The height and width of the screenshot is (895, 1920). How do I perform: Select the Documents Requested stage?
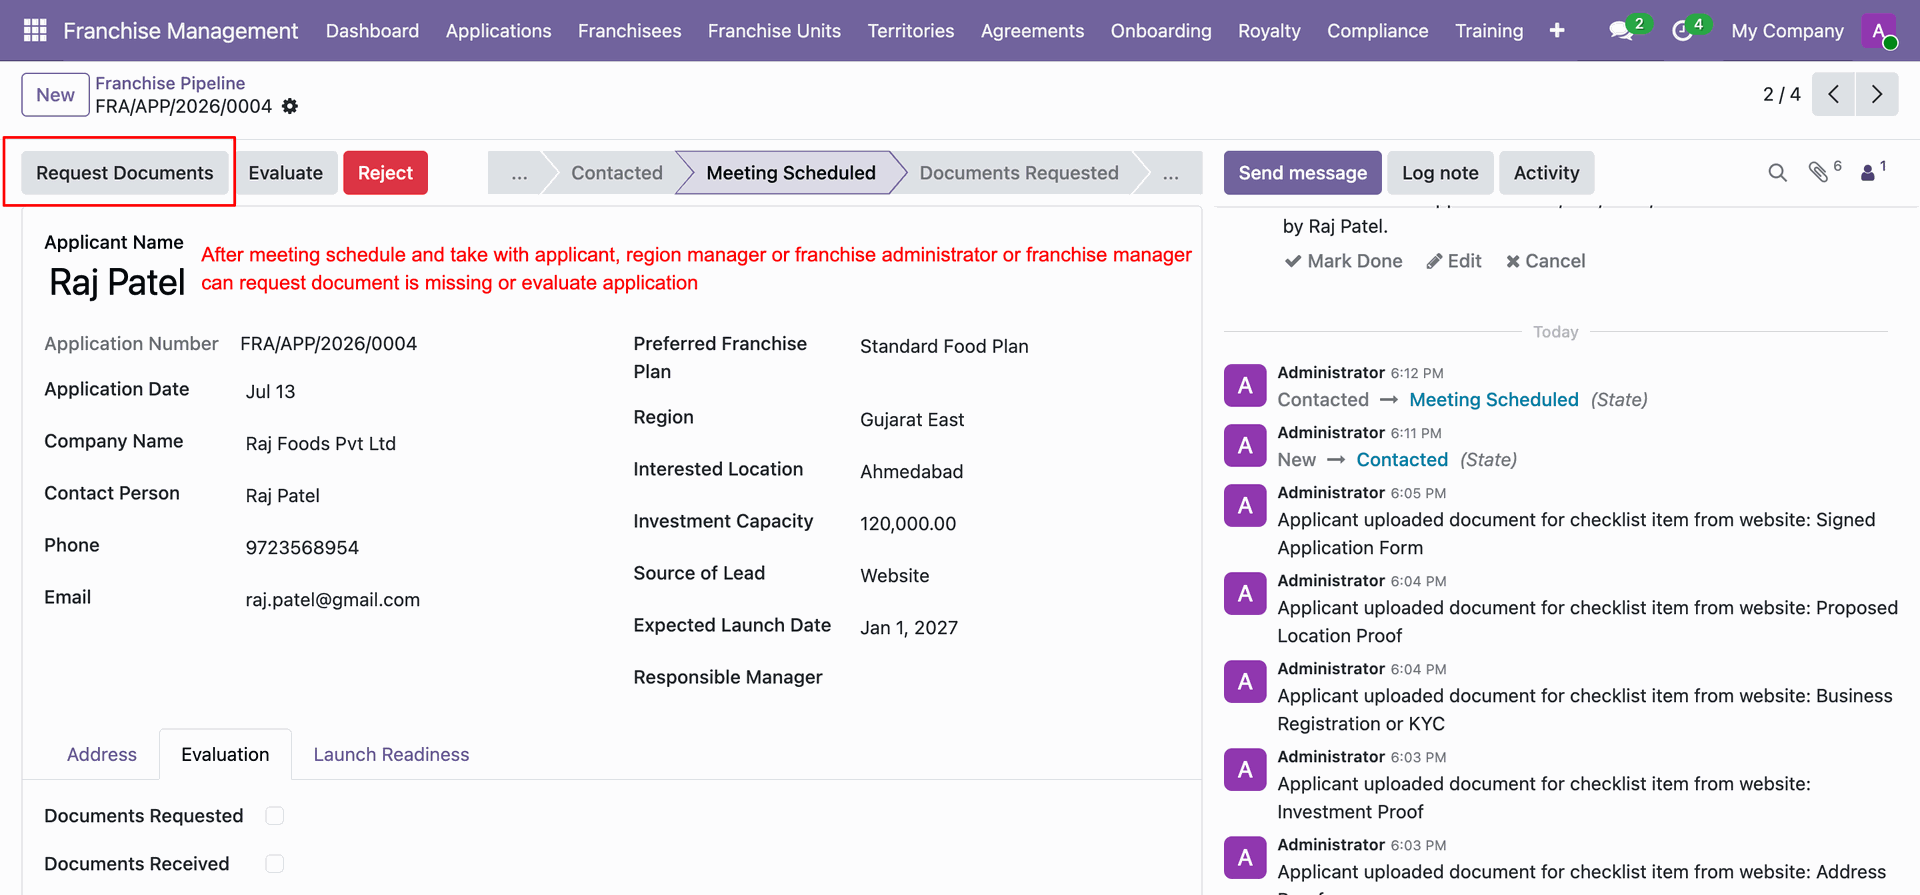point(1018,173)
